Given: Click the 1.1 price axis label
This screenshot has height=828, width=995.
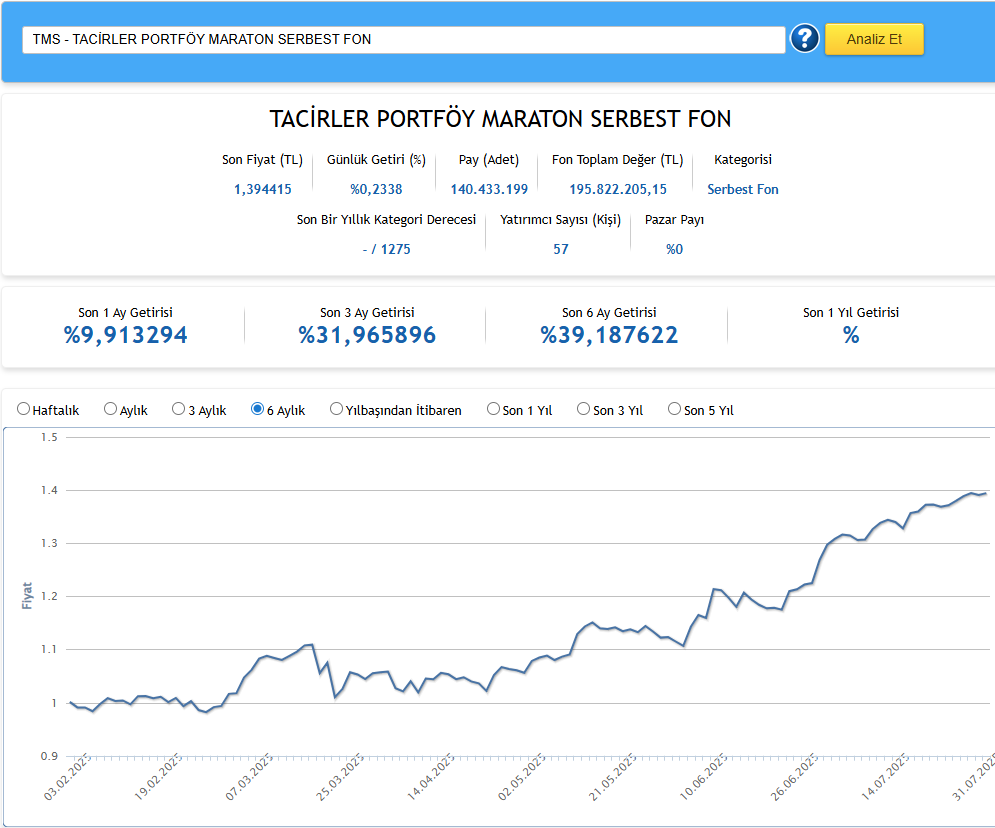Looking at the screenshot, I should pyautogui.click(x=49, y=649).
